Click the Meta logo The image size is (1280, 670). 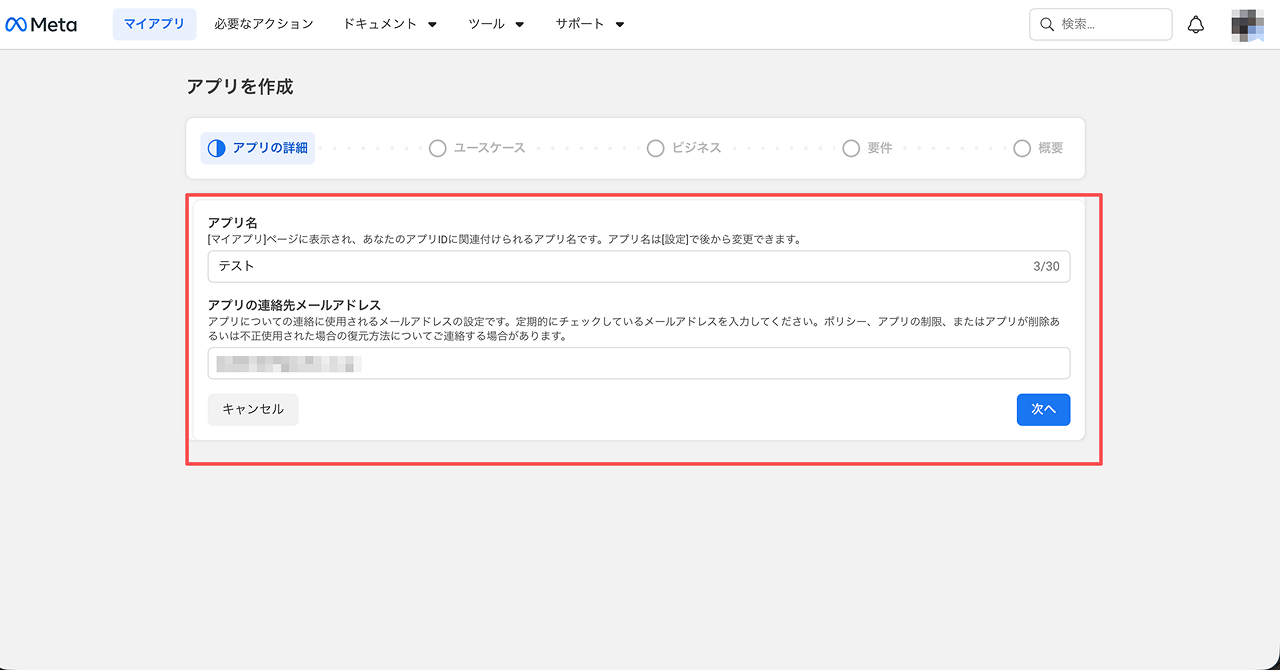pos(41,24)
